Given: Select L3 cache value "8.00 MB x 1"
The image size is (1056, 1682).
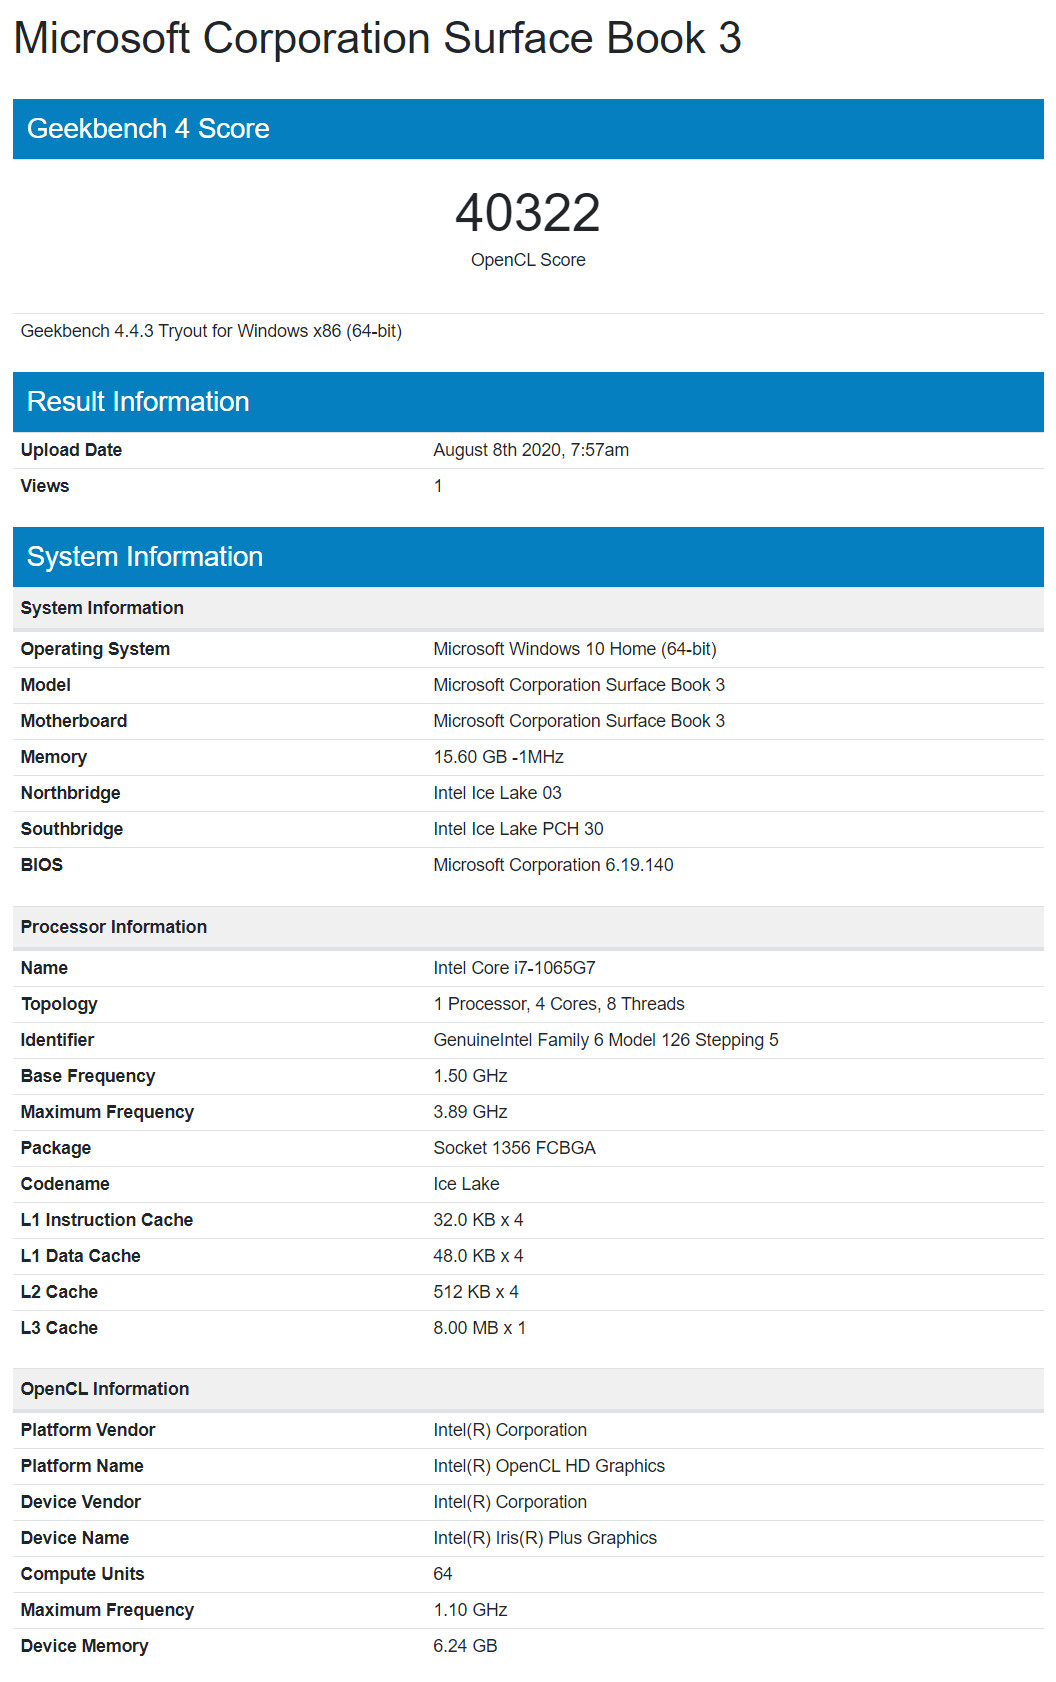Looking at the screenshot, I should (x=479, y=1328).
